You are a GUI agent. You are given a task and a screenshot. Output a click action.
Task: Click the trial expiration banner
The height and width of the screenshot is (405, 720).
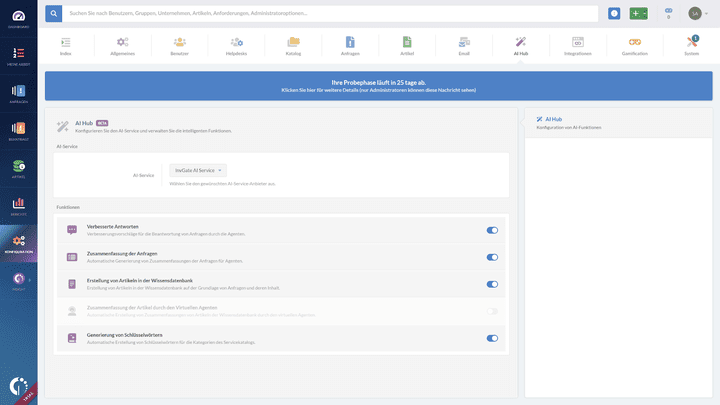[378, 86]
